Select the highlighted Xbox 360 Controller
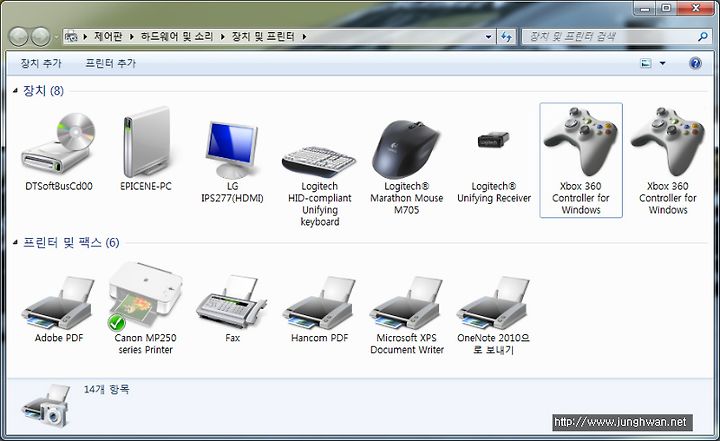Screen dimensions: 720x441 (581, 160)
